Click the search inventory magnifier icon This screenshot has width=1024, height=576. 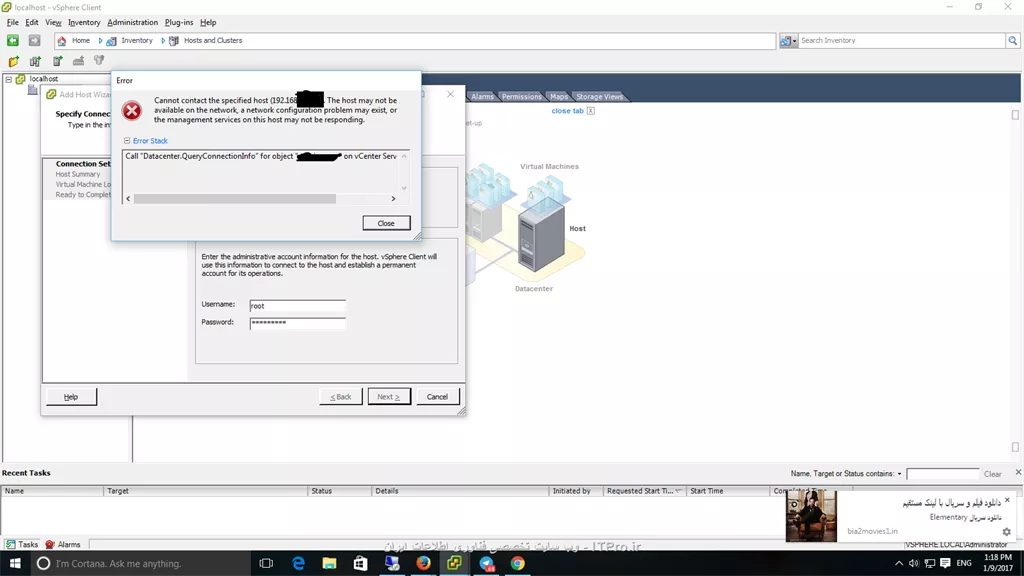1012,40
